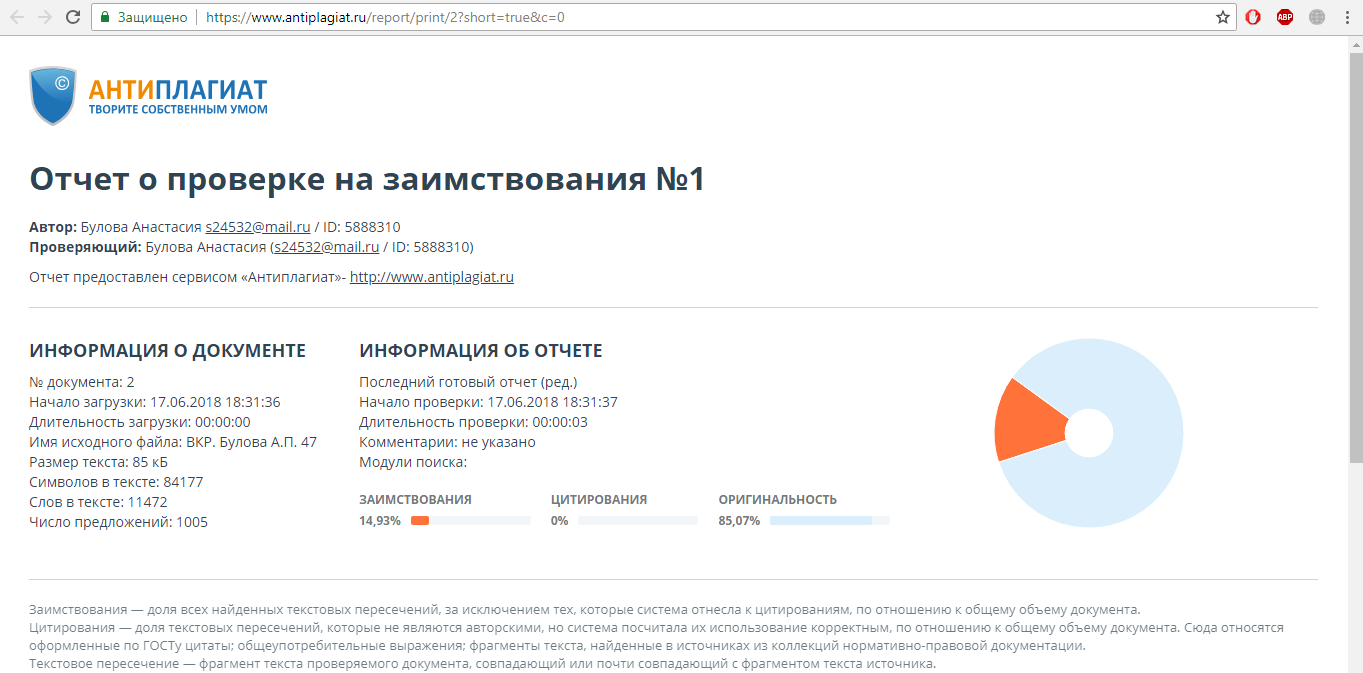Screen dimensions: 1363x673
Task: Open the red O extension icon
Action: (1253, 17)
